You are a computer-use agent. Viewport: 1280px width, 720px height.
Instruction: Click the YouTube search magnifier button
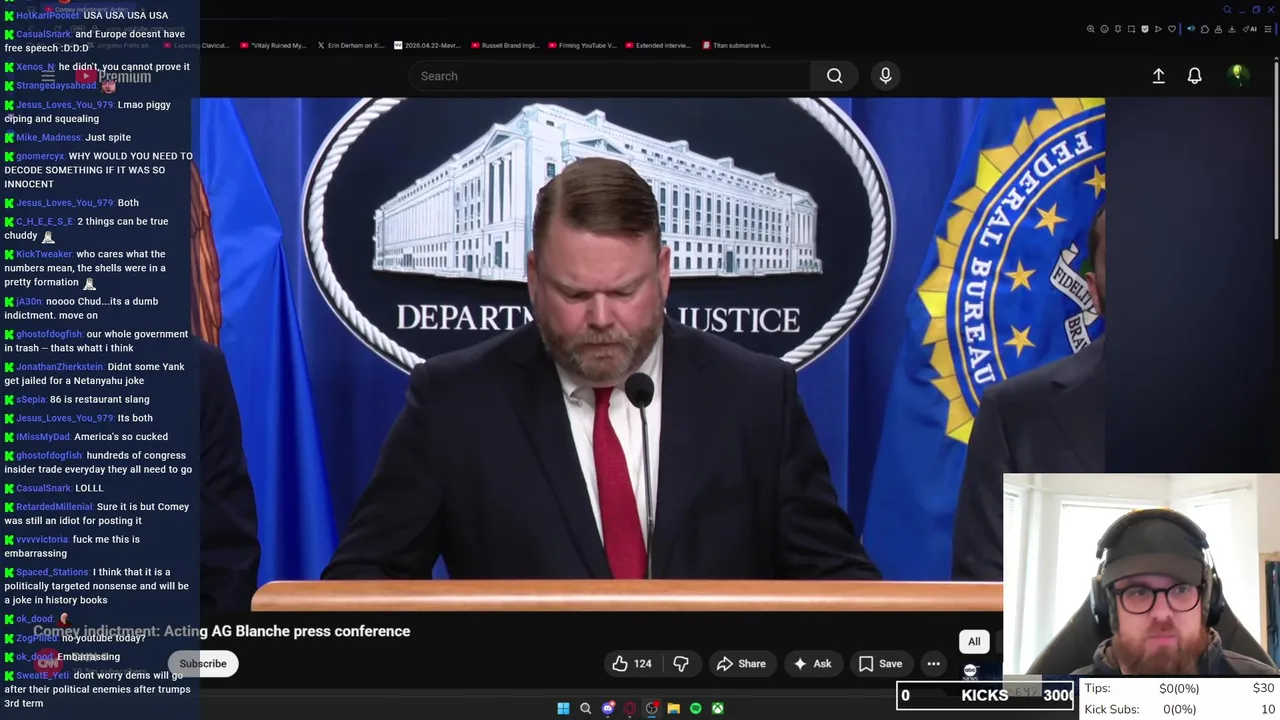click(834, 76)
